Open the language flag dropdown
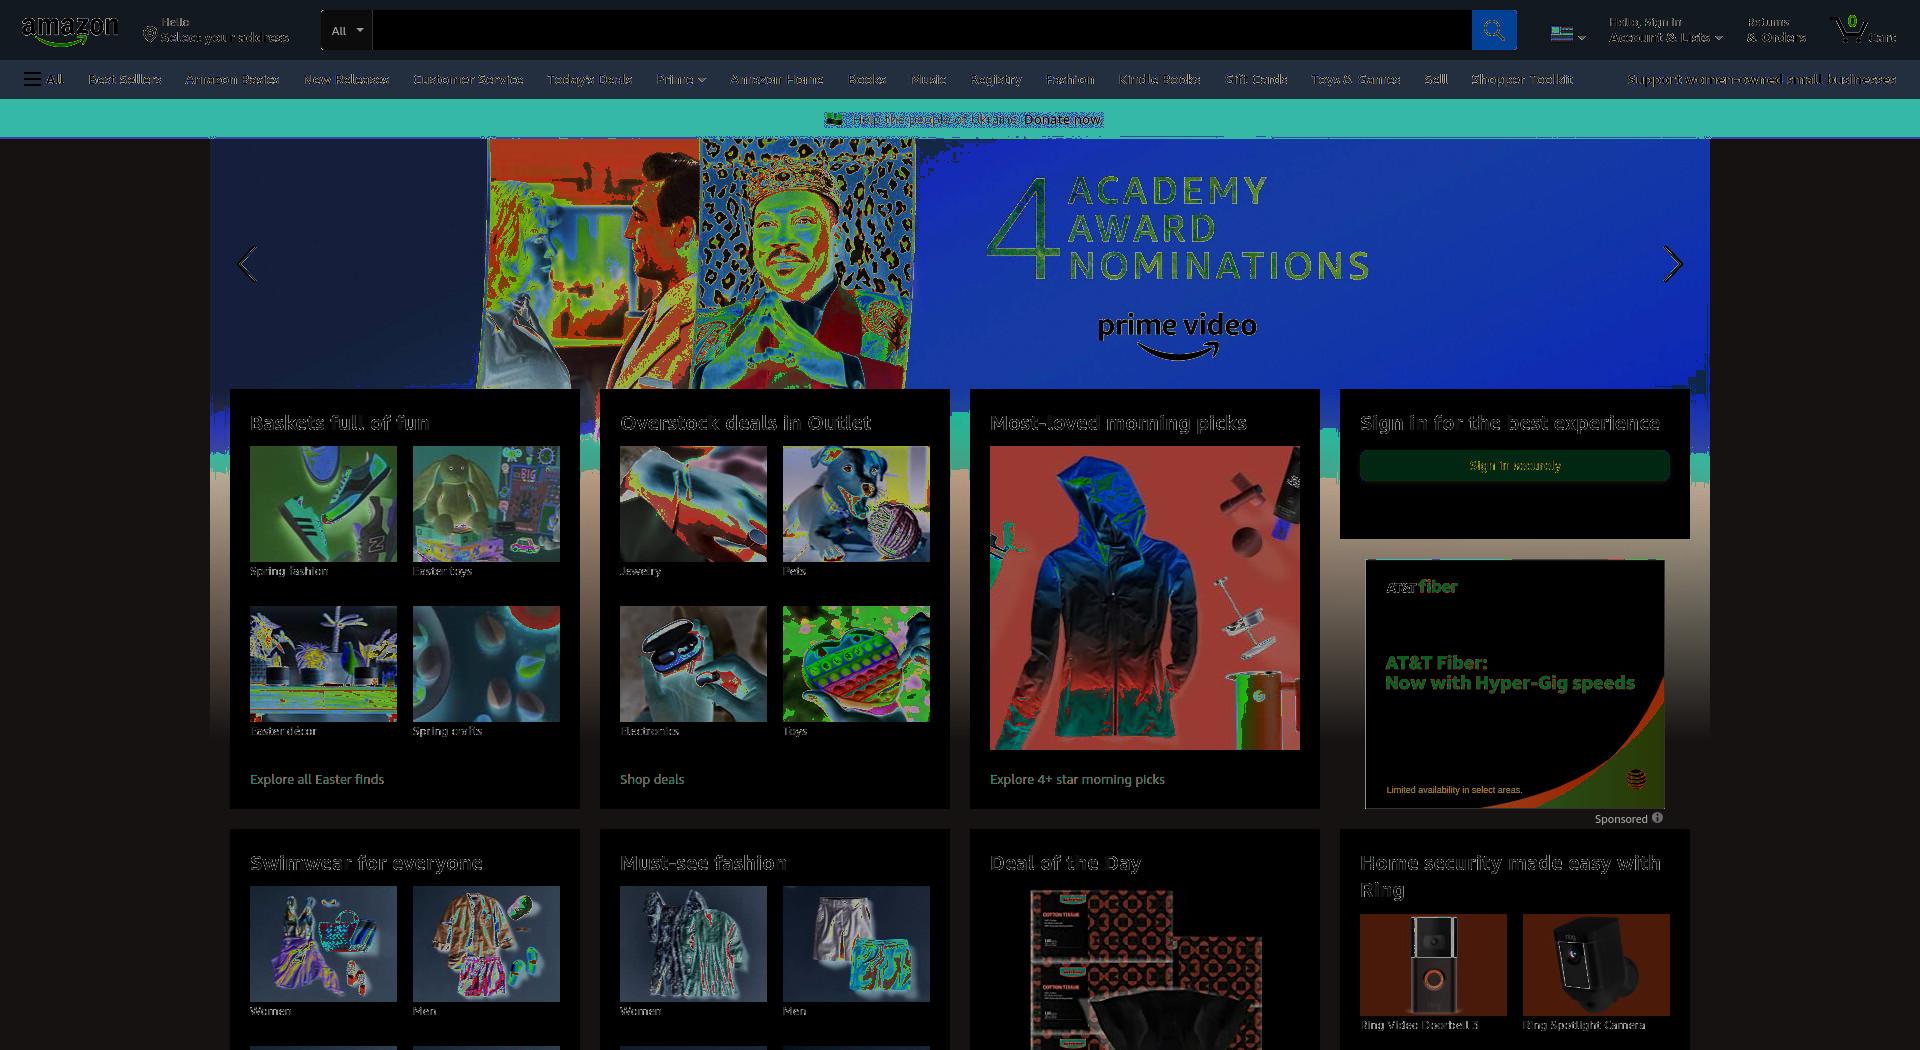Image resolution: width=1920 pixels, height=1050 pixels. click(x=1568, y=34)
